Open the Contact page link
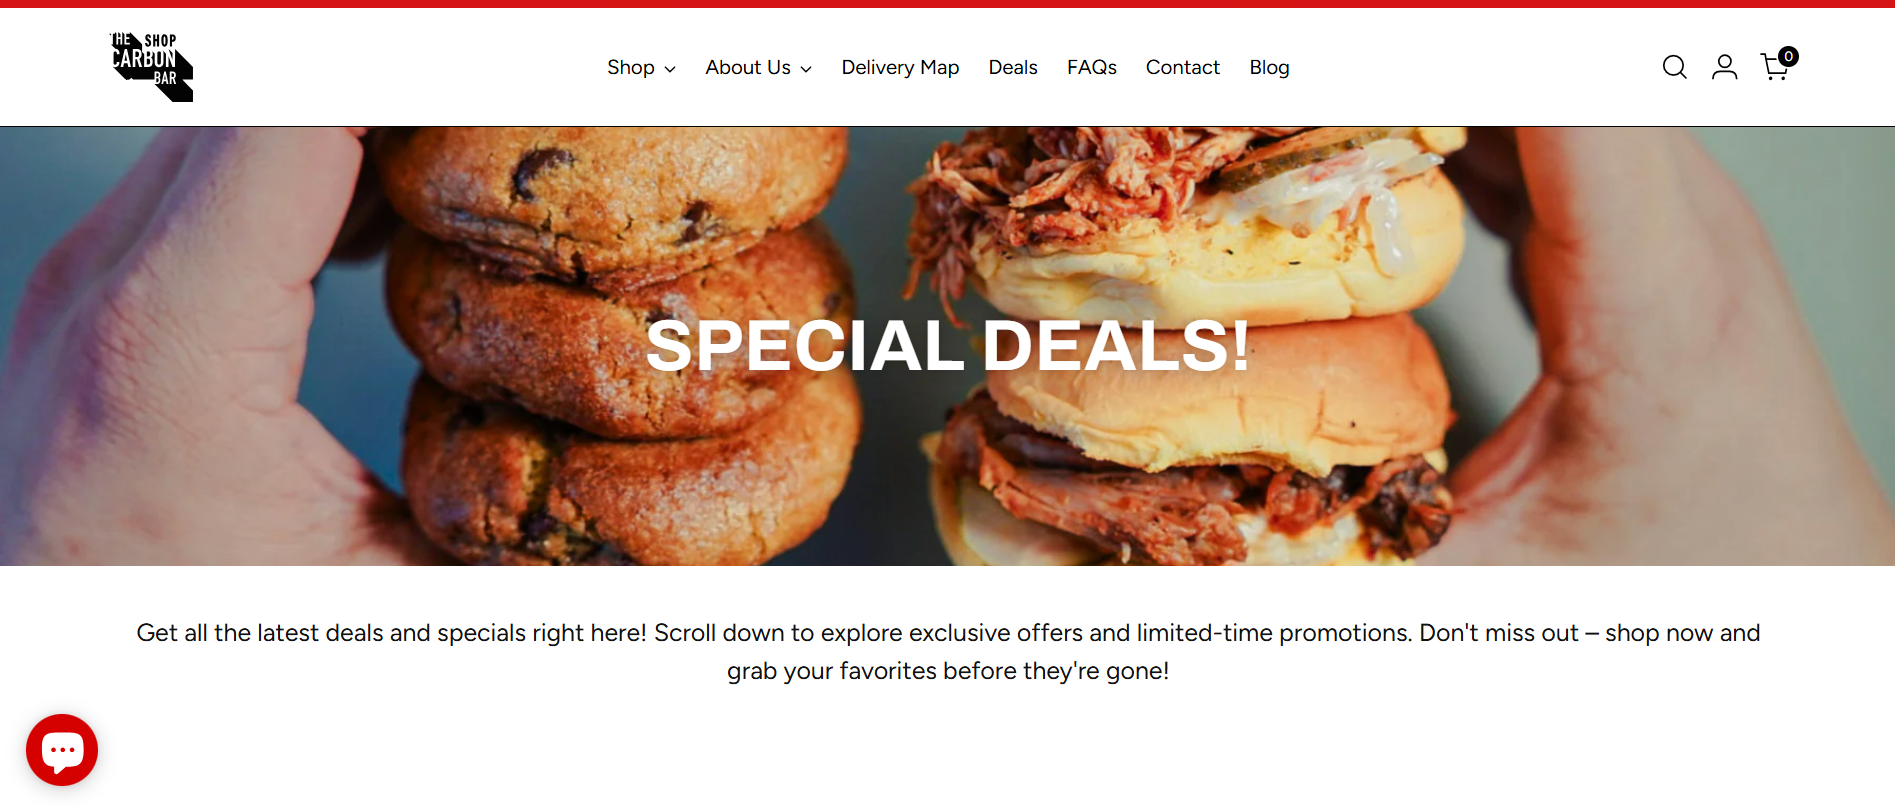The width and height of the screenshot is (1895, 807). click(1183, 67)
